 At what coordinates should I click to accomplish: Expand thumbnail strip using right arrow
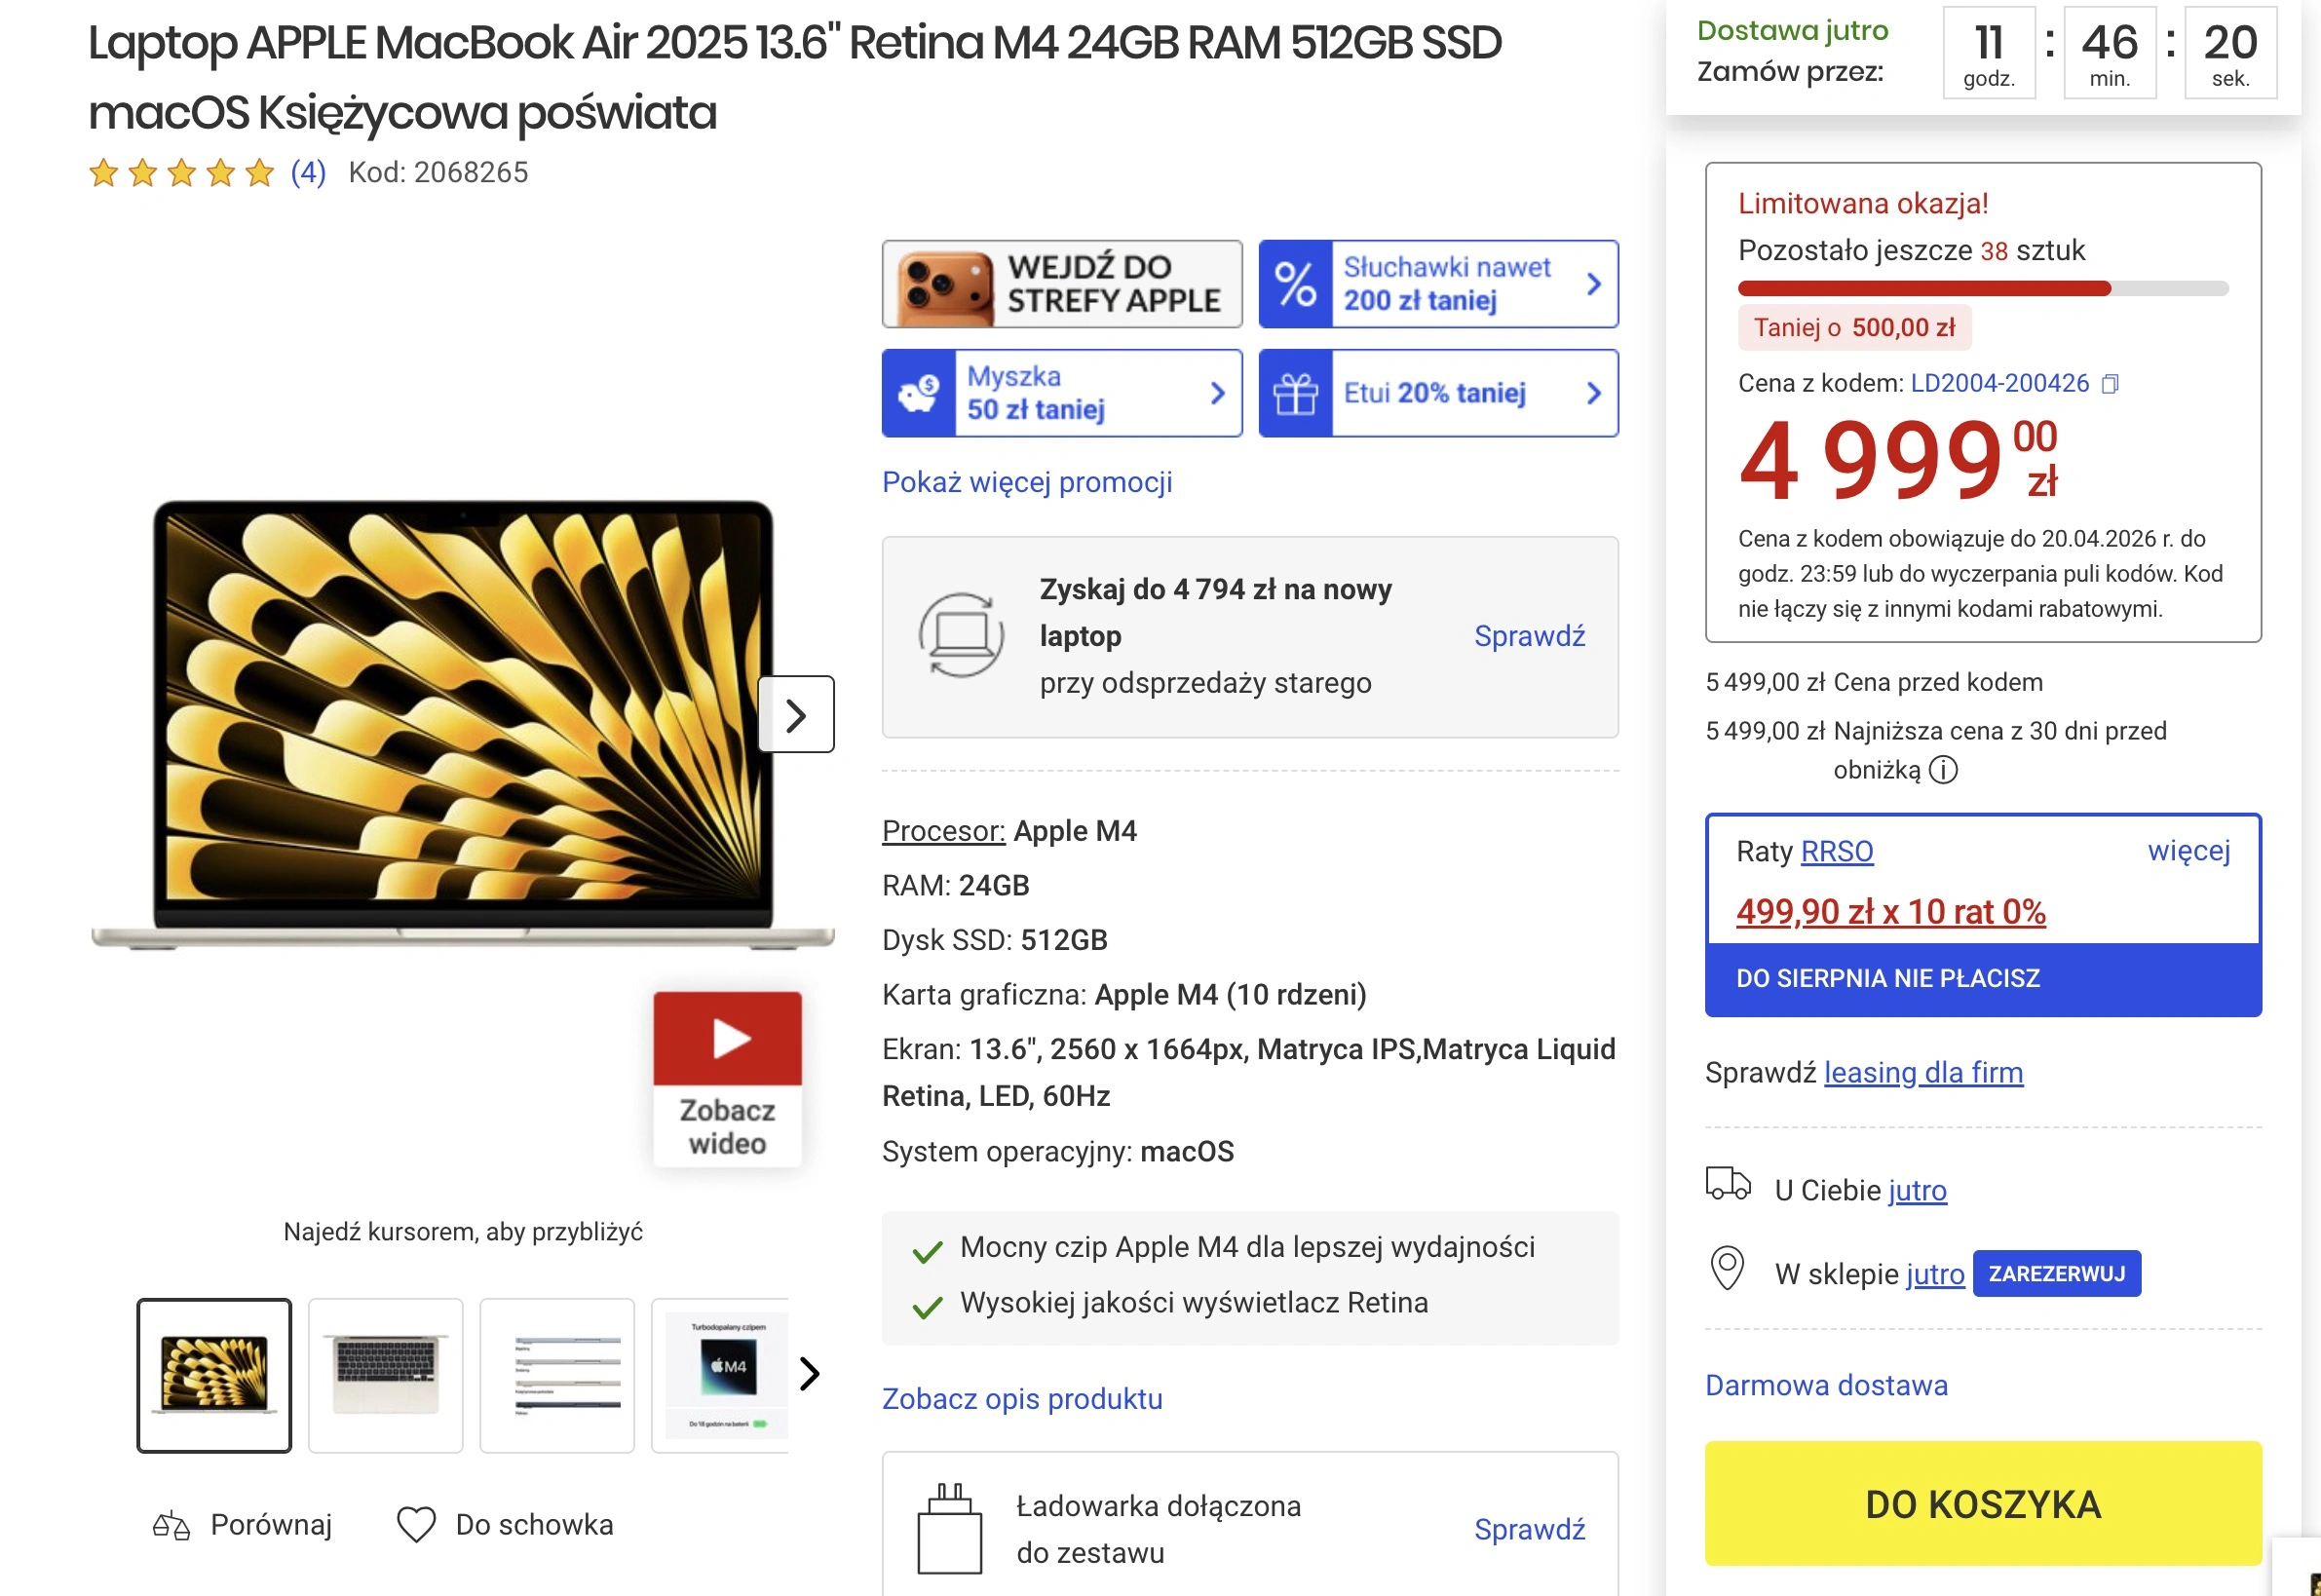tap(808, 1374)
